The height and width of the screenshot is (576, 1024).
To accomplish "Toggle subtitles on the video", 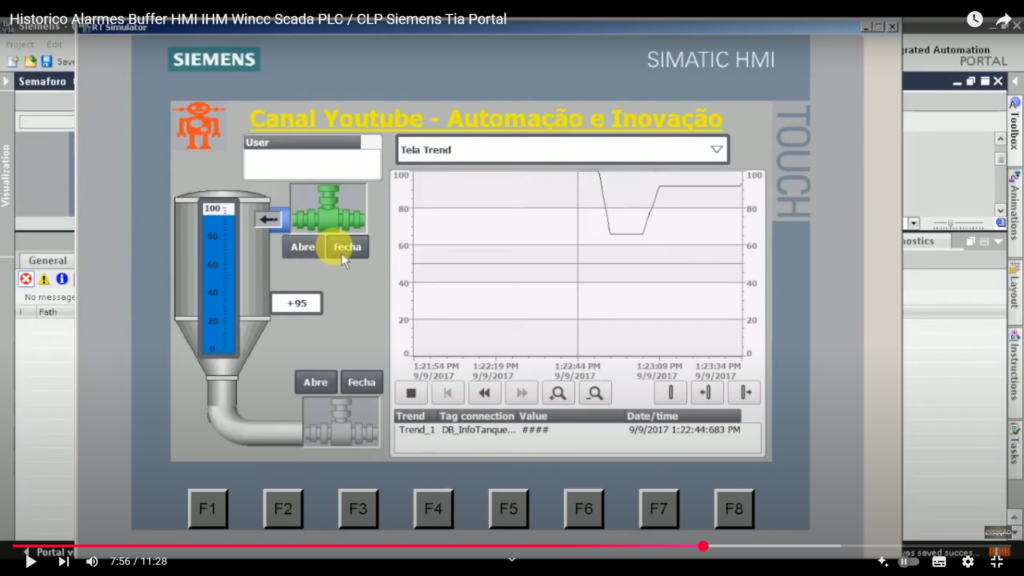I will pos(939,562).
